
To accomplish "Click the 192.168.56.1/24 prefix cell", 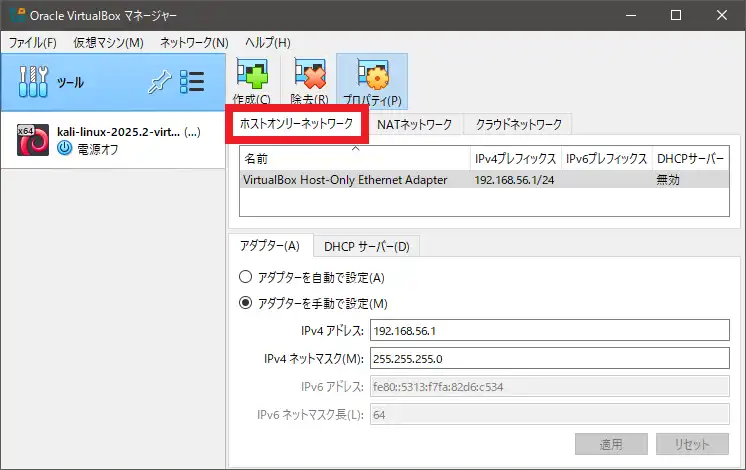I will 514,180.
